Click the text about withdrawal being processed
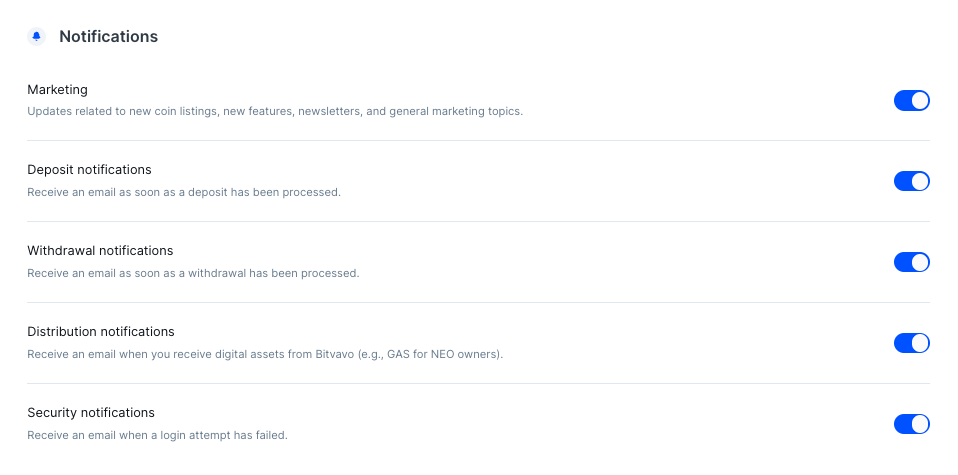The image size is (958, 475). 193,273
